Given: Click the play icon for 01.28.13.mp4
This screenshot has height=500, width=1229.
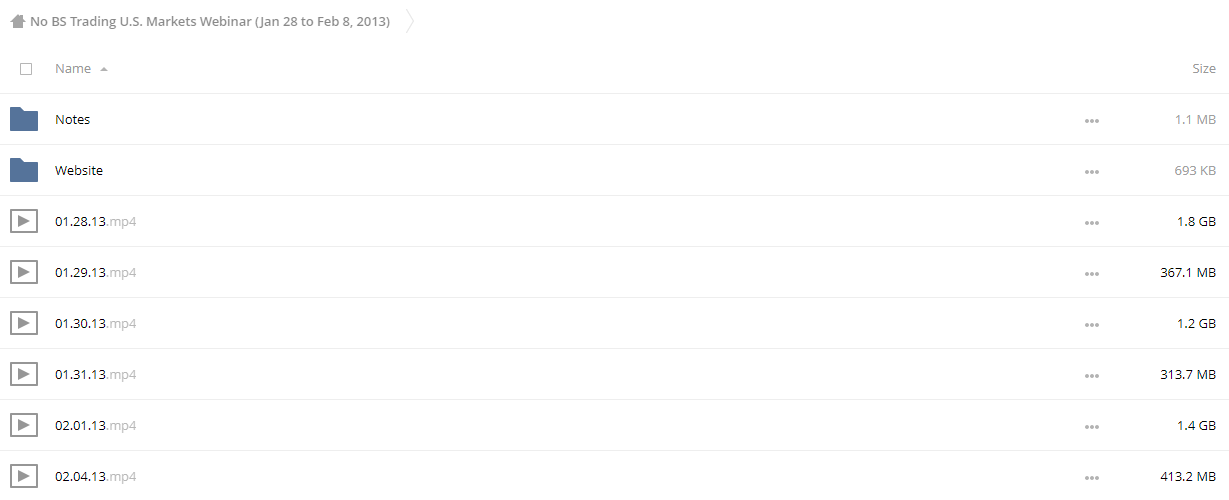Looking at the screenshot, I should click(24, 221).
